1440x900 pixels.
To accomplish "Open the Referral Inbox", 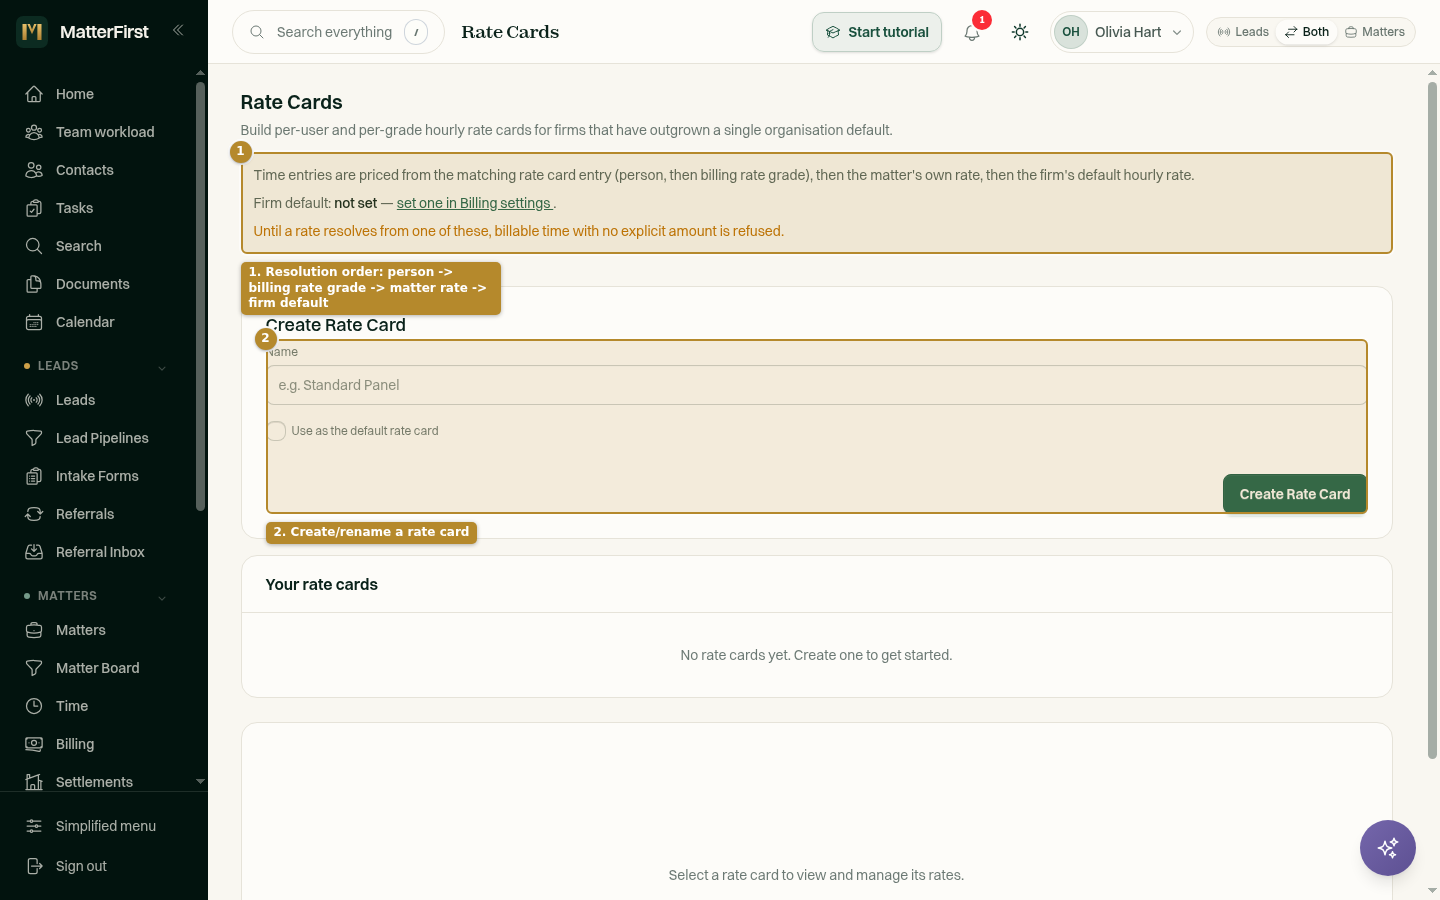I will [98, 552].
